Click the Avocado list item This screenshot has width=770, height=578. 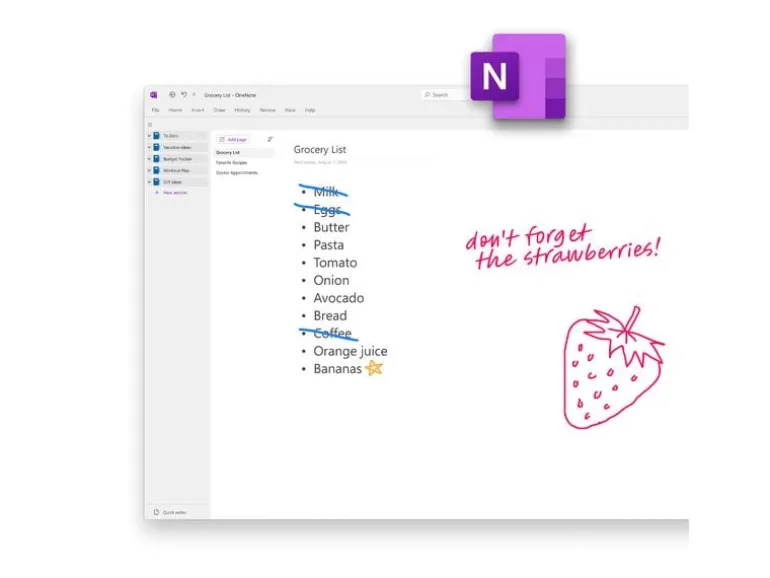[x=339, y=298]
